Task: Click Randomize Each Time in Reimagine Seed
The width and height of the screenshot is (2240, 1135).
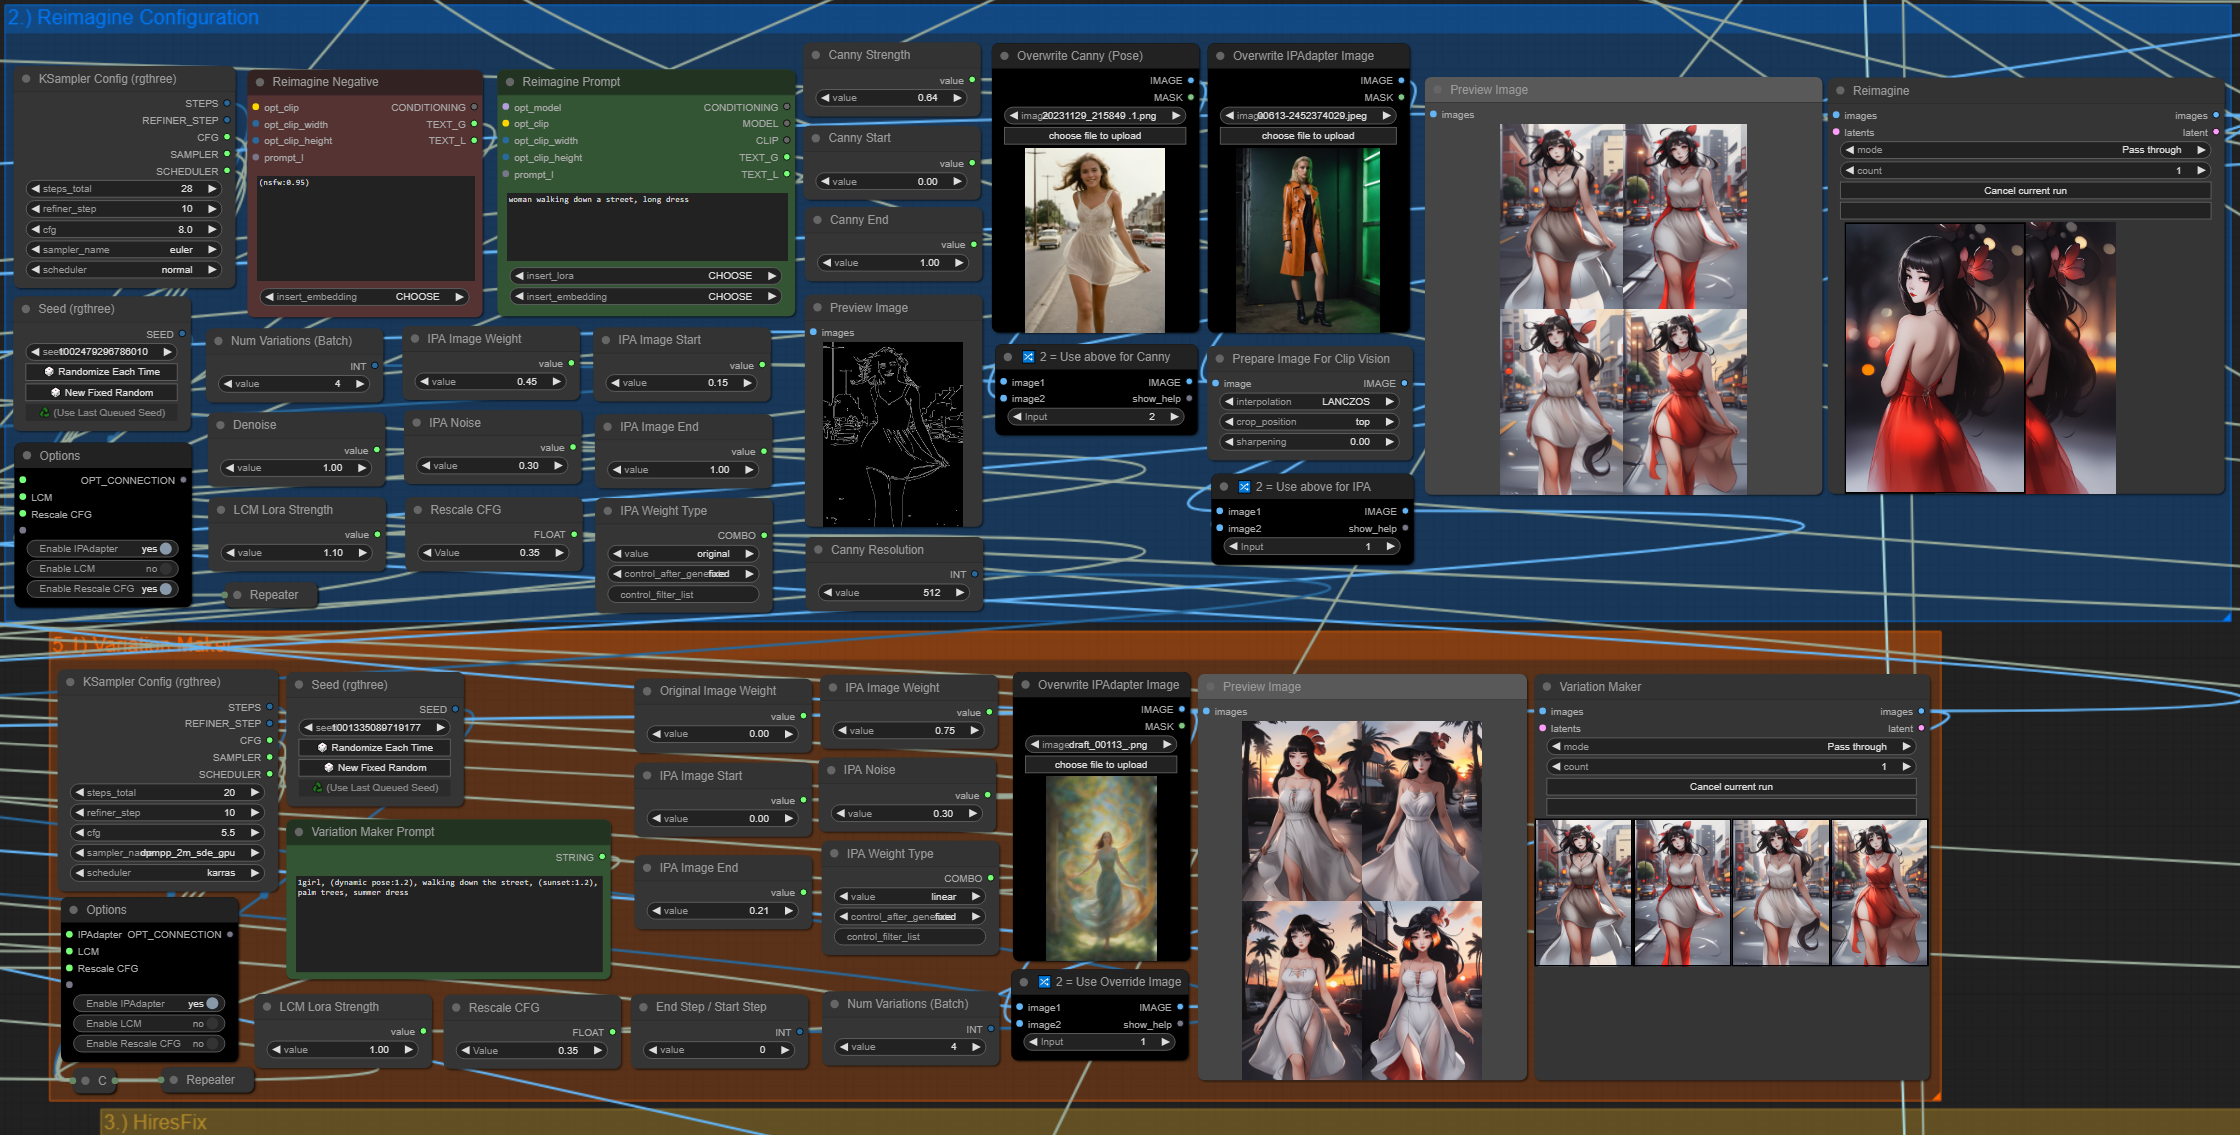Action: pos(101,372)
